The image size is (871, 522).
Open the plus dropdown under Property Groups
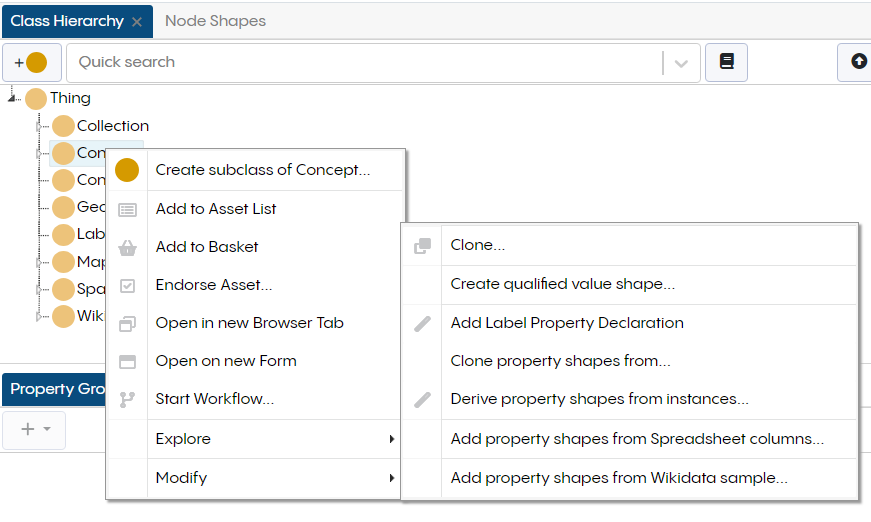pos(34,429)
